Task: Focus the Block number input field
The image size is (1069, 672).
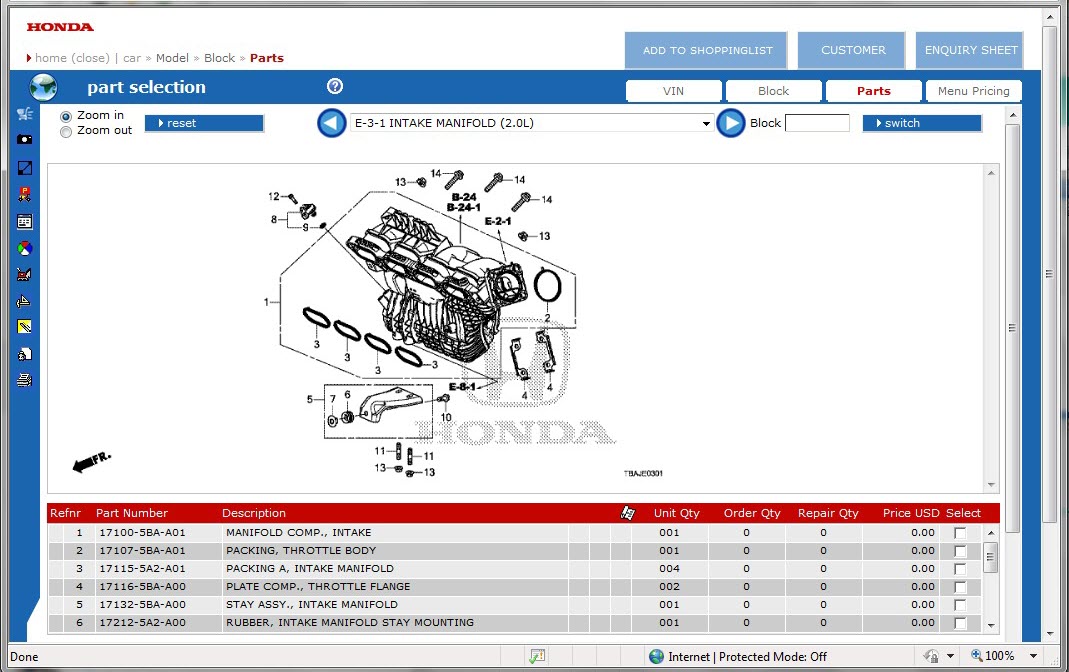Action: pos(817,123)
